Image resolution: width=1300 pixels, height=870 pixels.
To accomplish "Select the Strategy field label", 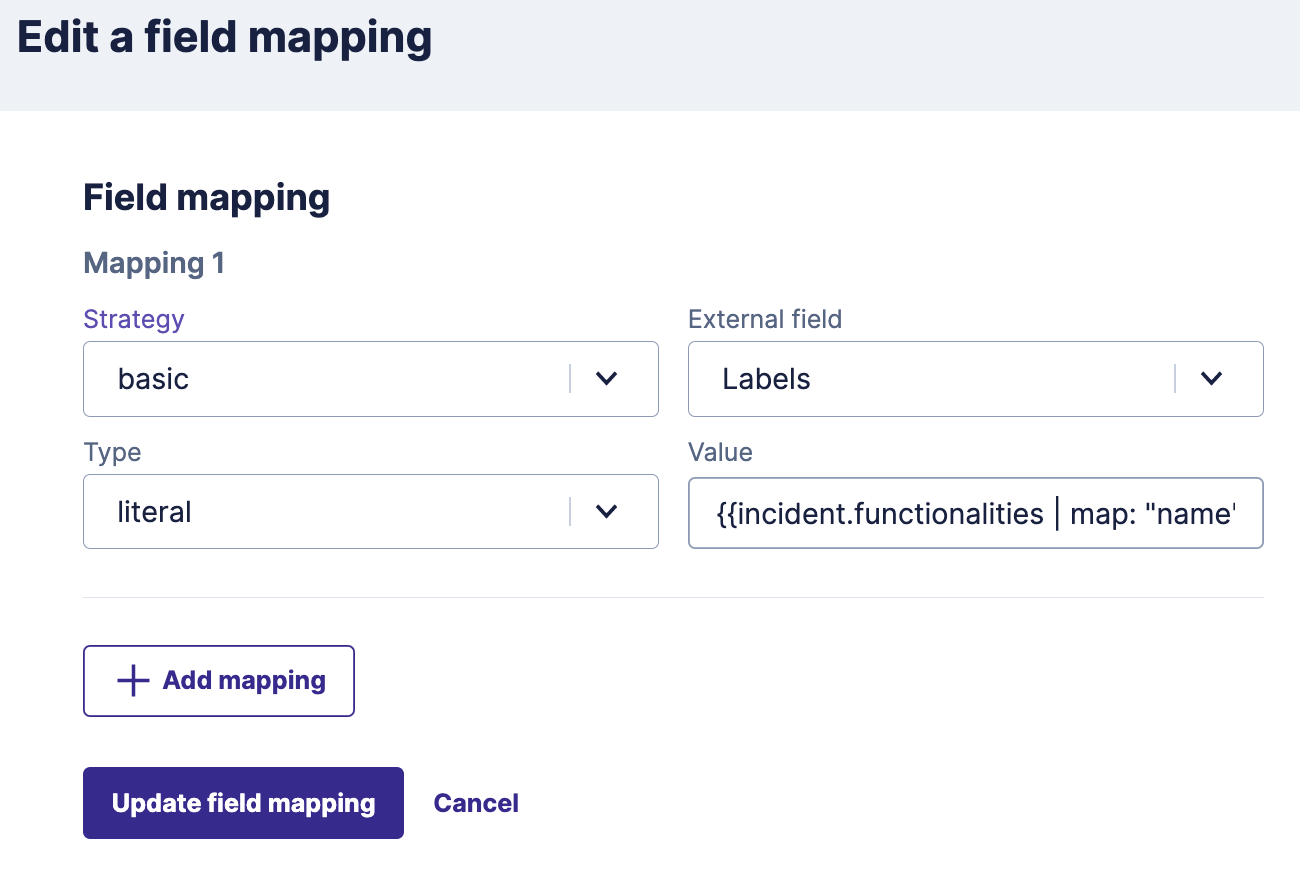I will pos(133,318).
